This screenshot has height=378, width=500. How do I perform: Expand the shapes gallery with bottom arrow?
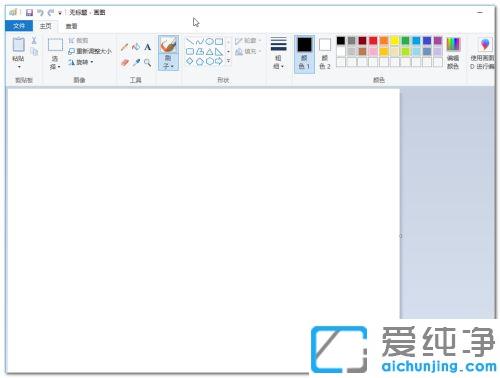pyautogui.click(x=228, y=61)
